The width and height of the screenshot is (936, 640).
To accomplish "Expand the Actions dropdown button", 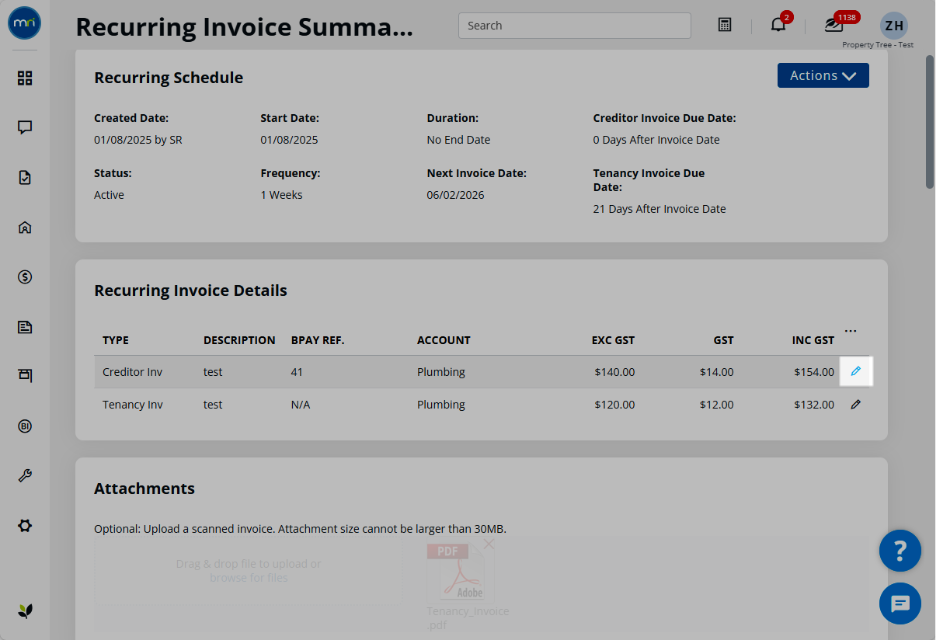I will coord(823,76).
